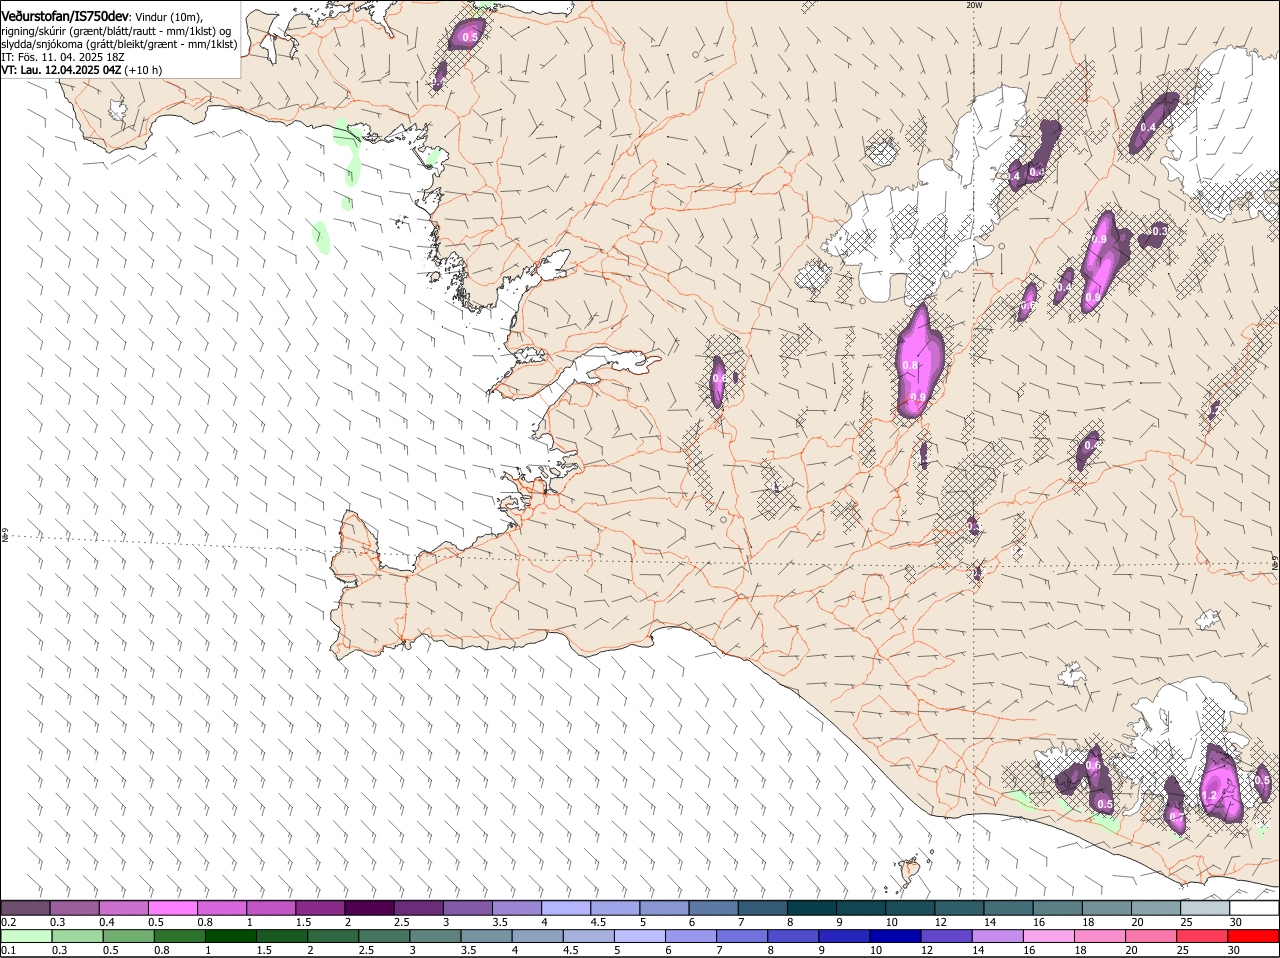This screenshot has width=1280, height=958.
Task: Click the '20W' longitude label
Action: point(974,5)
